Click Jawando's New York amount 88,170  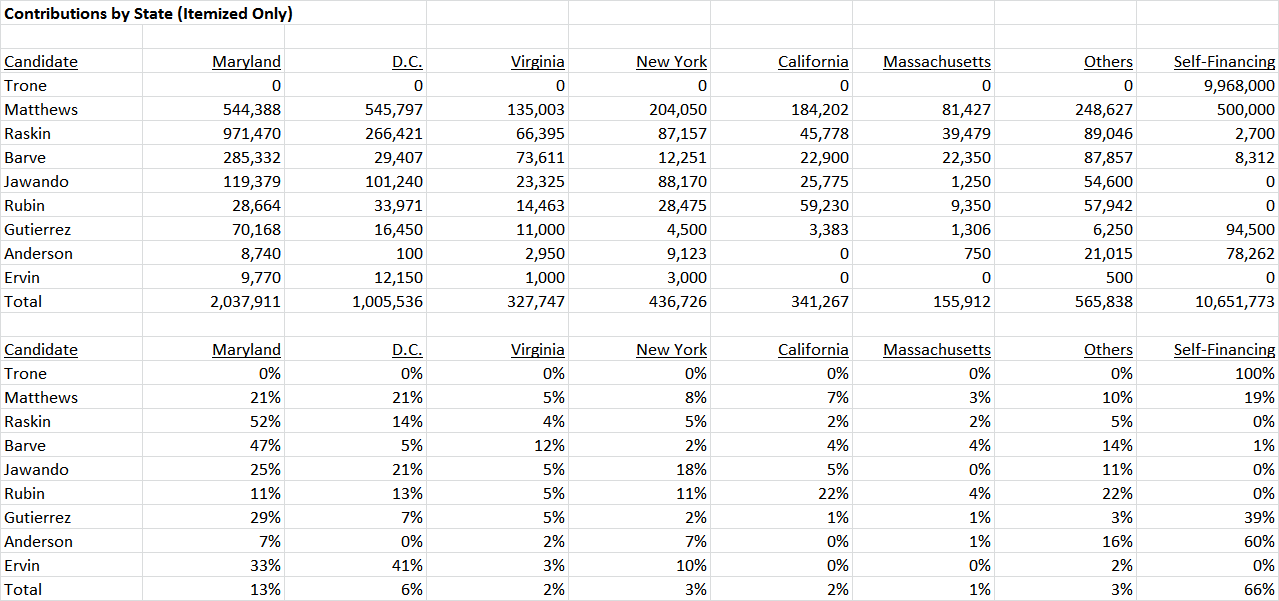coord(681,182)
